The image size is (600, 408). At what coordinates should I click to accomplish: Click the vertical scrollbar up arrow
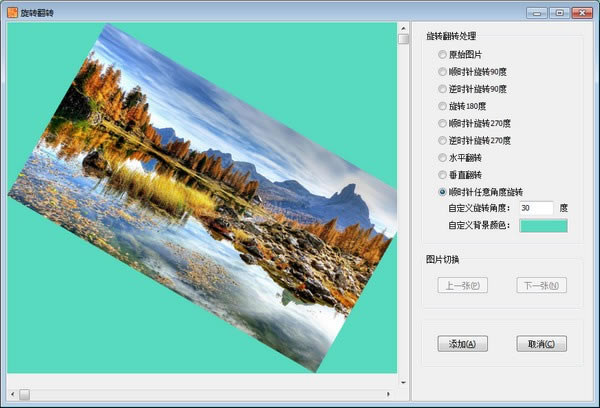403,28
